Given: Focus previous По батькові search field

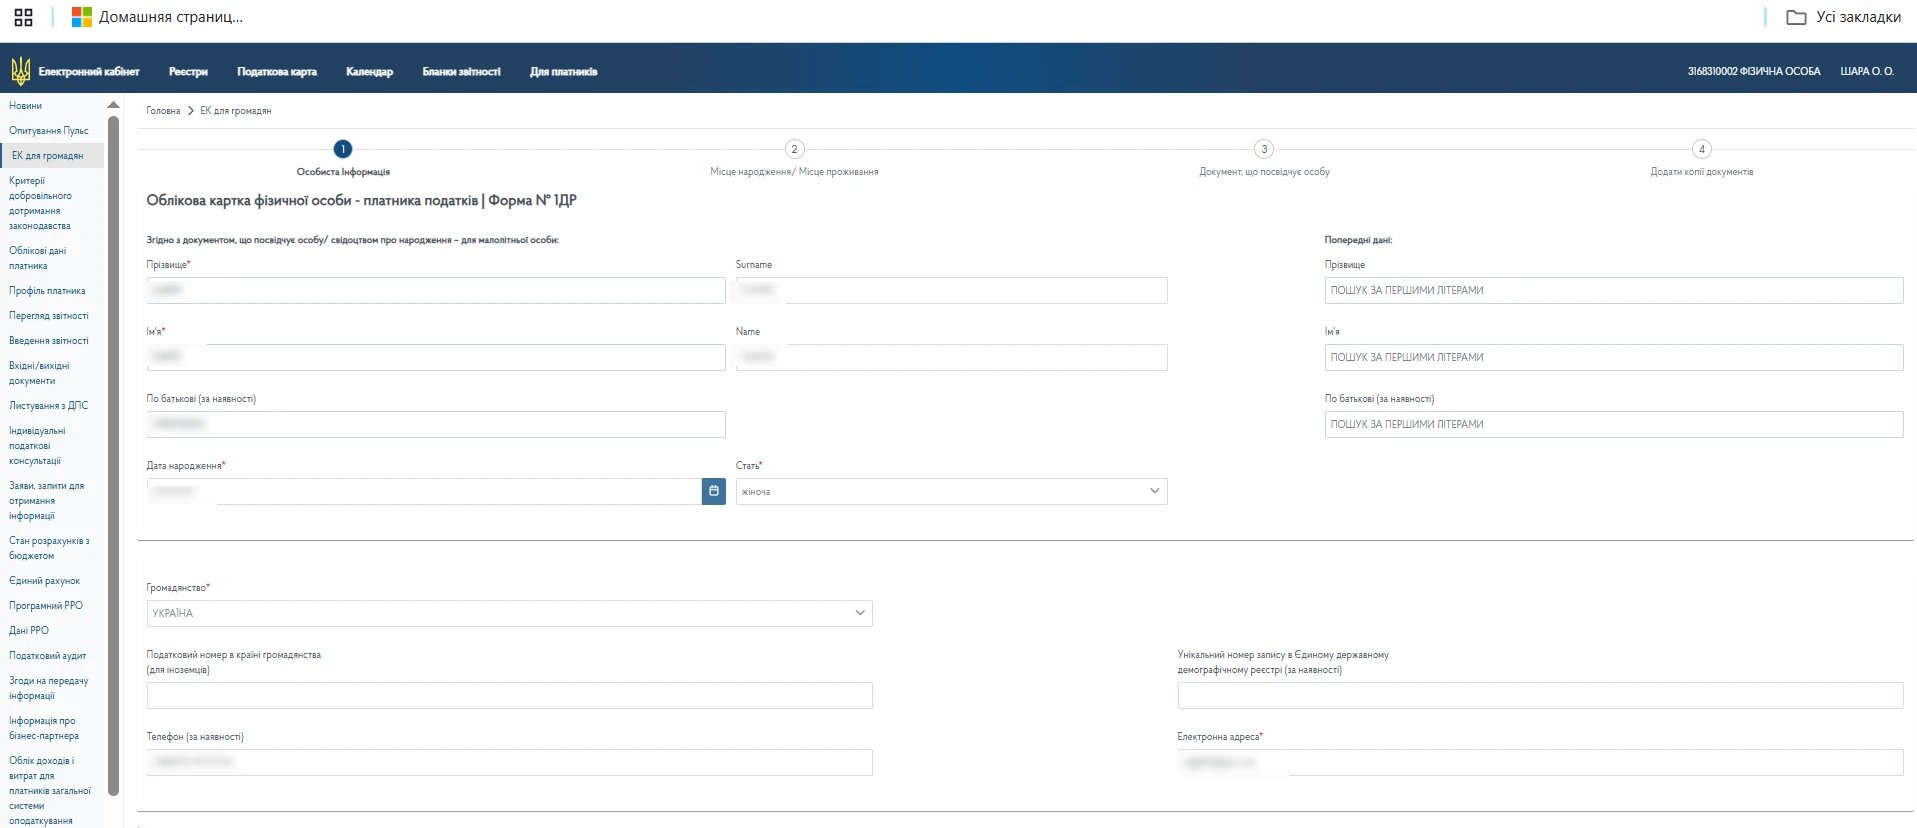Looking at the screenshot, I should coord(1614,424).
